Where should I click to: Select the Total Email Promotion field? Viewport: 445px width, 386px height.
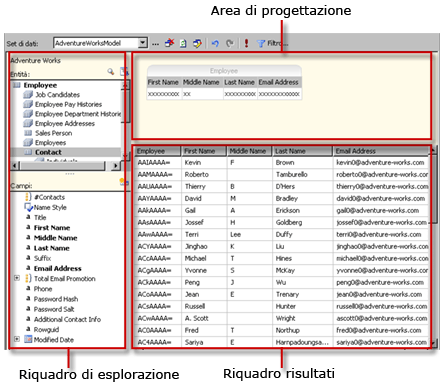(65, 279)
